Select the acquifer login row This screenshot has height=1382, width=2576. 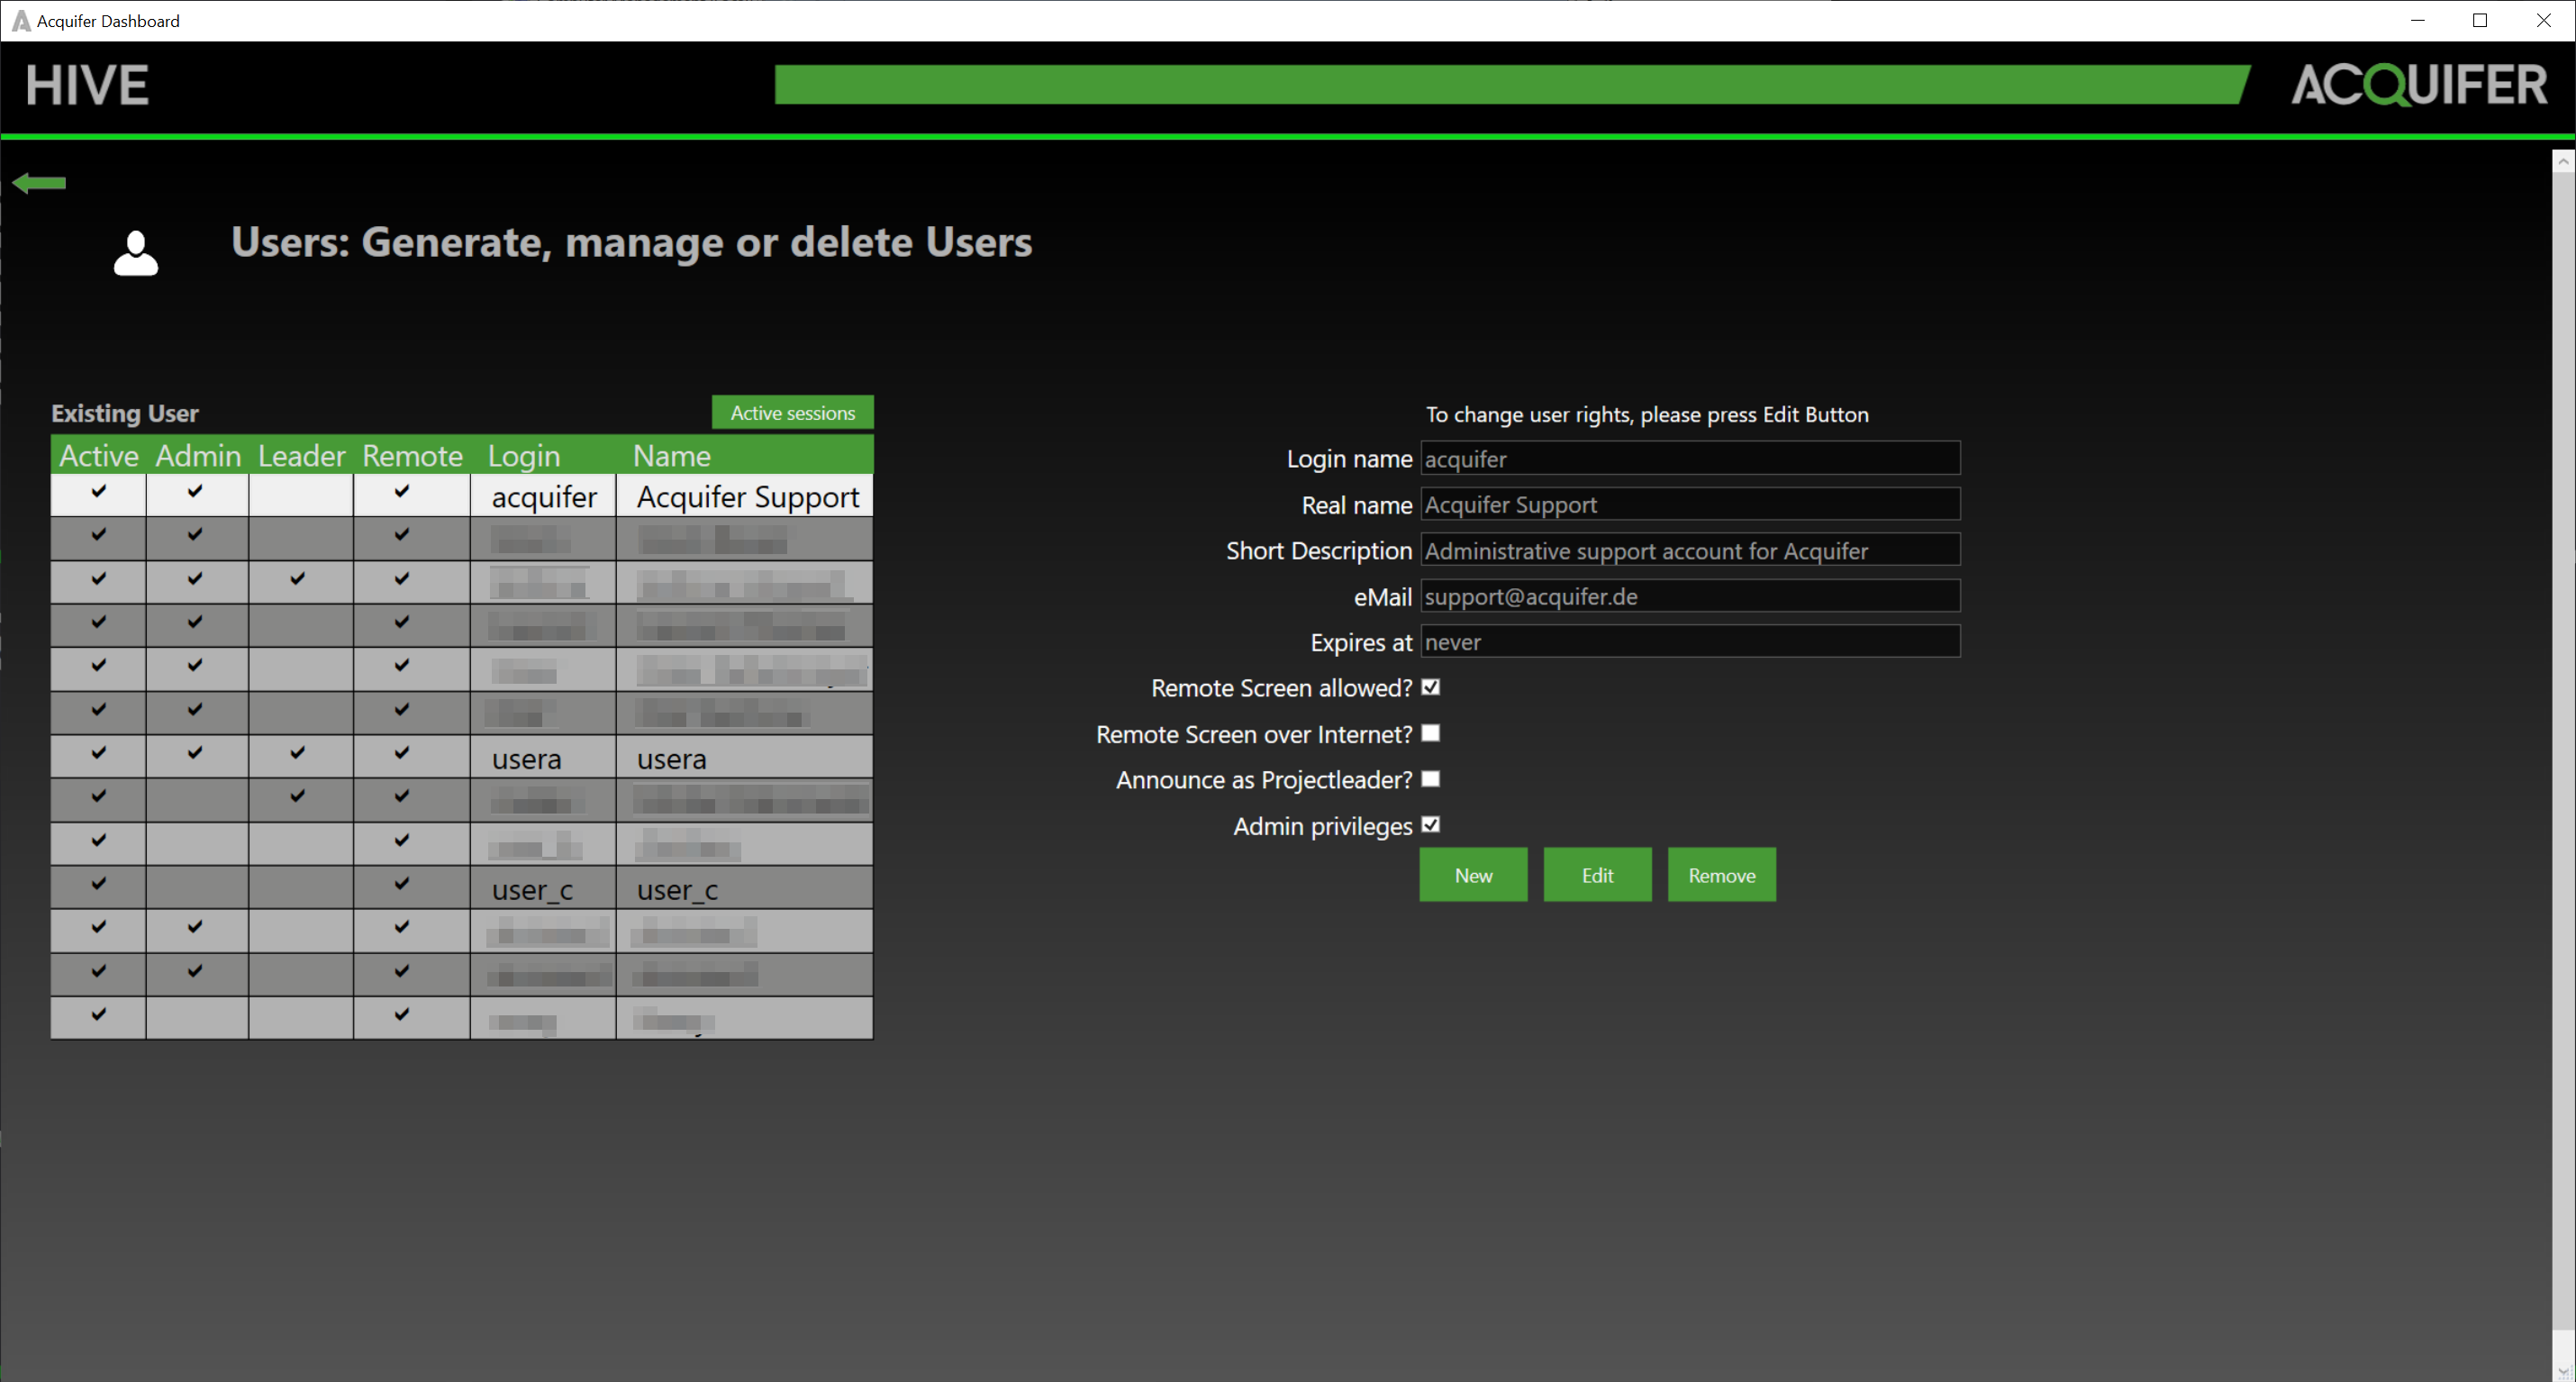coord(543,496)
